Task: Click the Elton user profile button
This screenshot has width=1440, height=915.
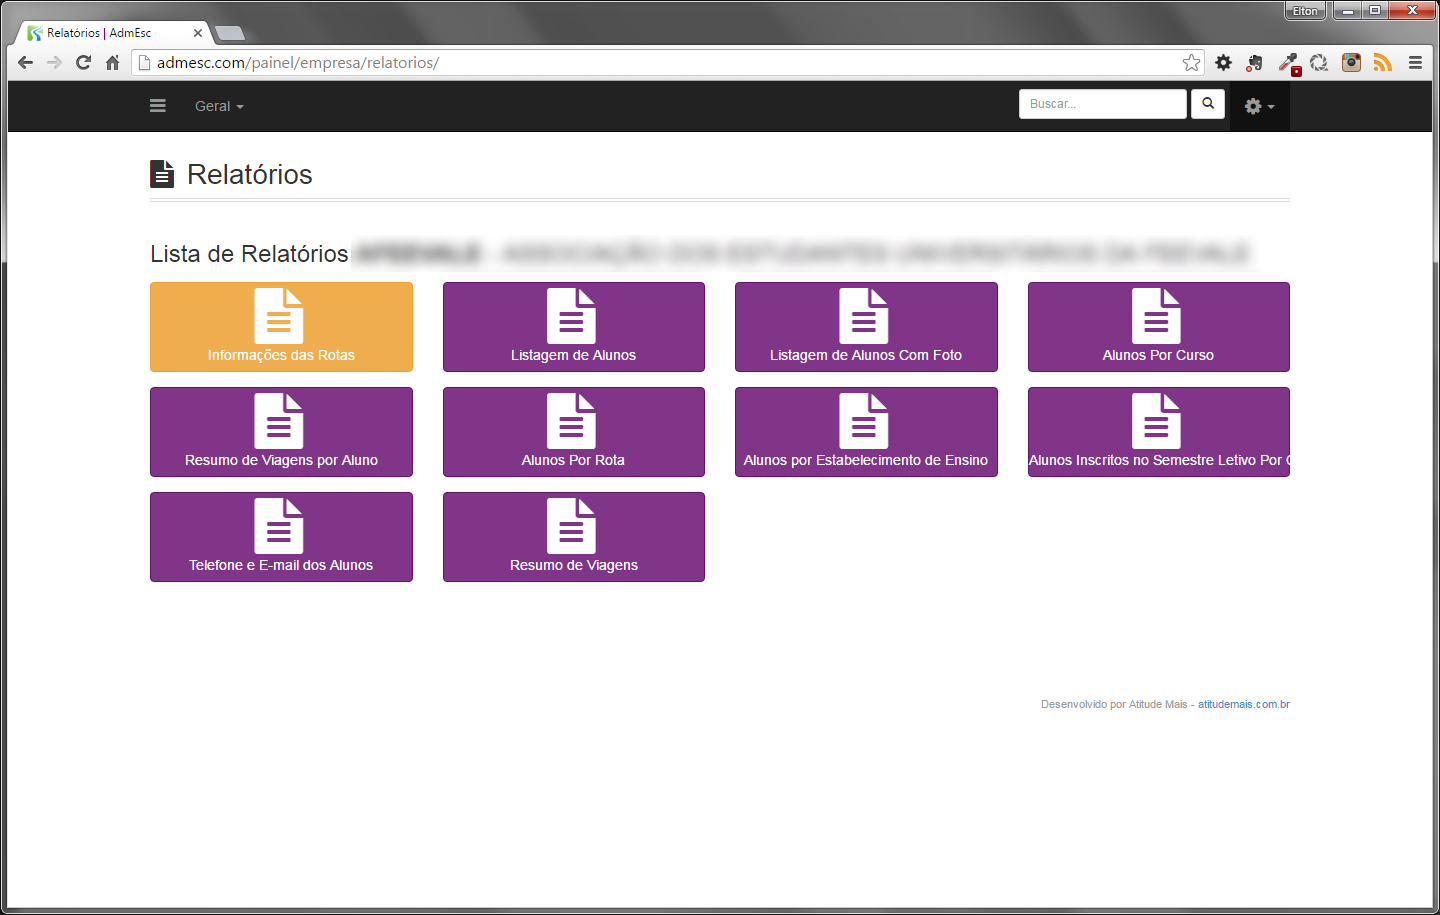Action: pos(1305,11)
